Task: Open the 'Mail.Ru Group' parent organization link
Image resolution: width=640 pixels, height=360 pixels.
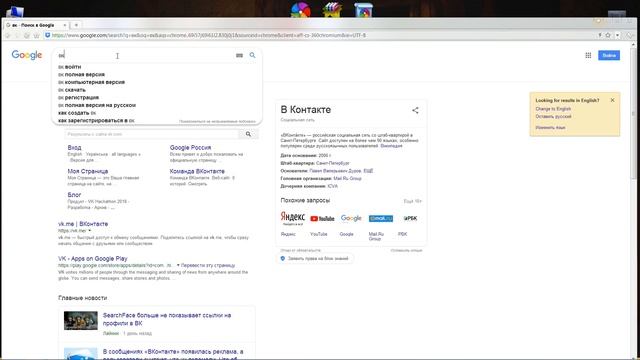Action: coord(347,178)
